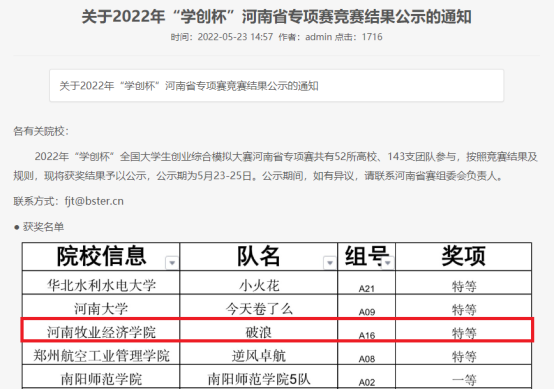Image resolution: width=554 pixels, height=390 pixels.
Task: Click the 院校信息 header text
Action: pos(101,256)
